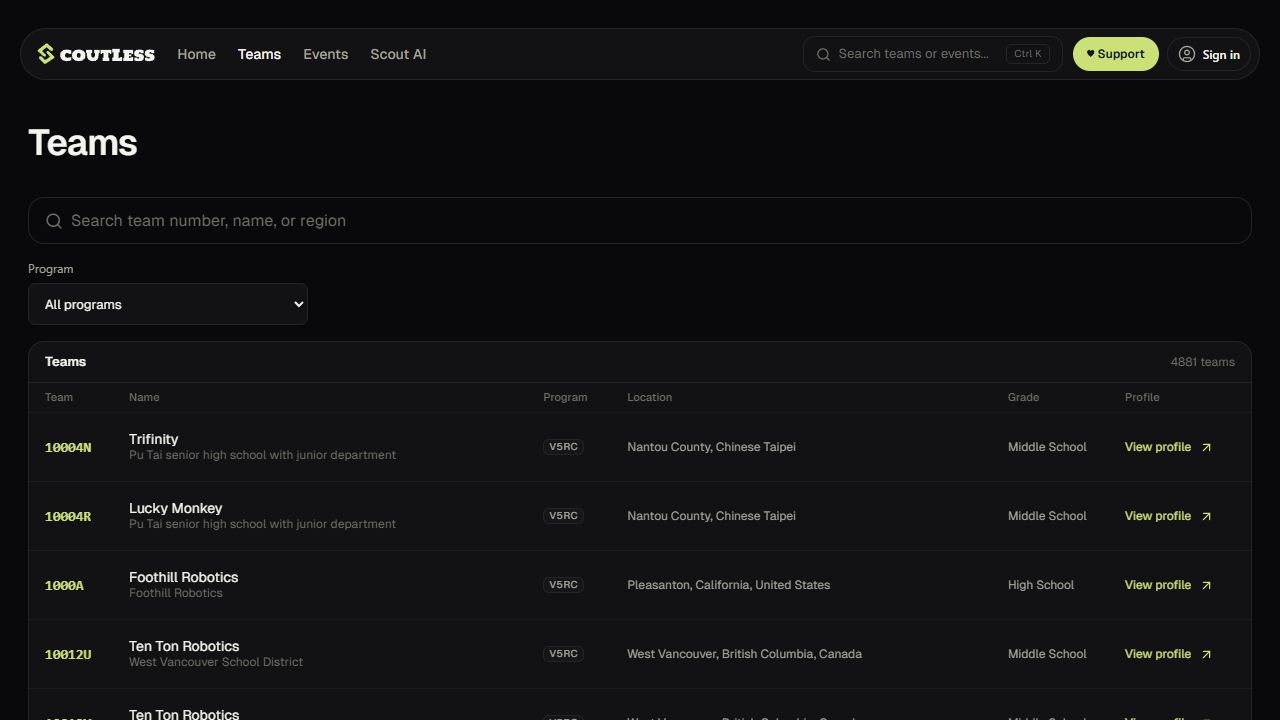Click the arrow icon for Foothill Robotics profile

pyautogui.click(x=1206, y=585)
